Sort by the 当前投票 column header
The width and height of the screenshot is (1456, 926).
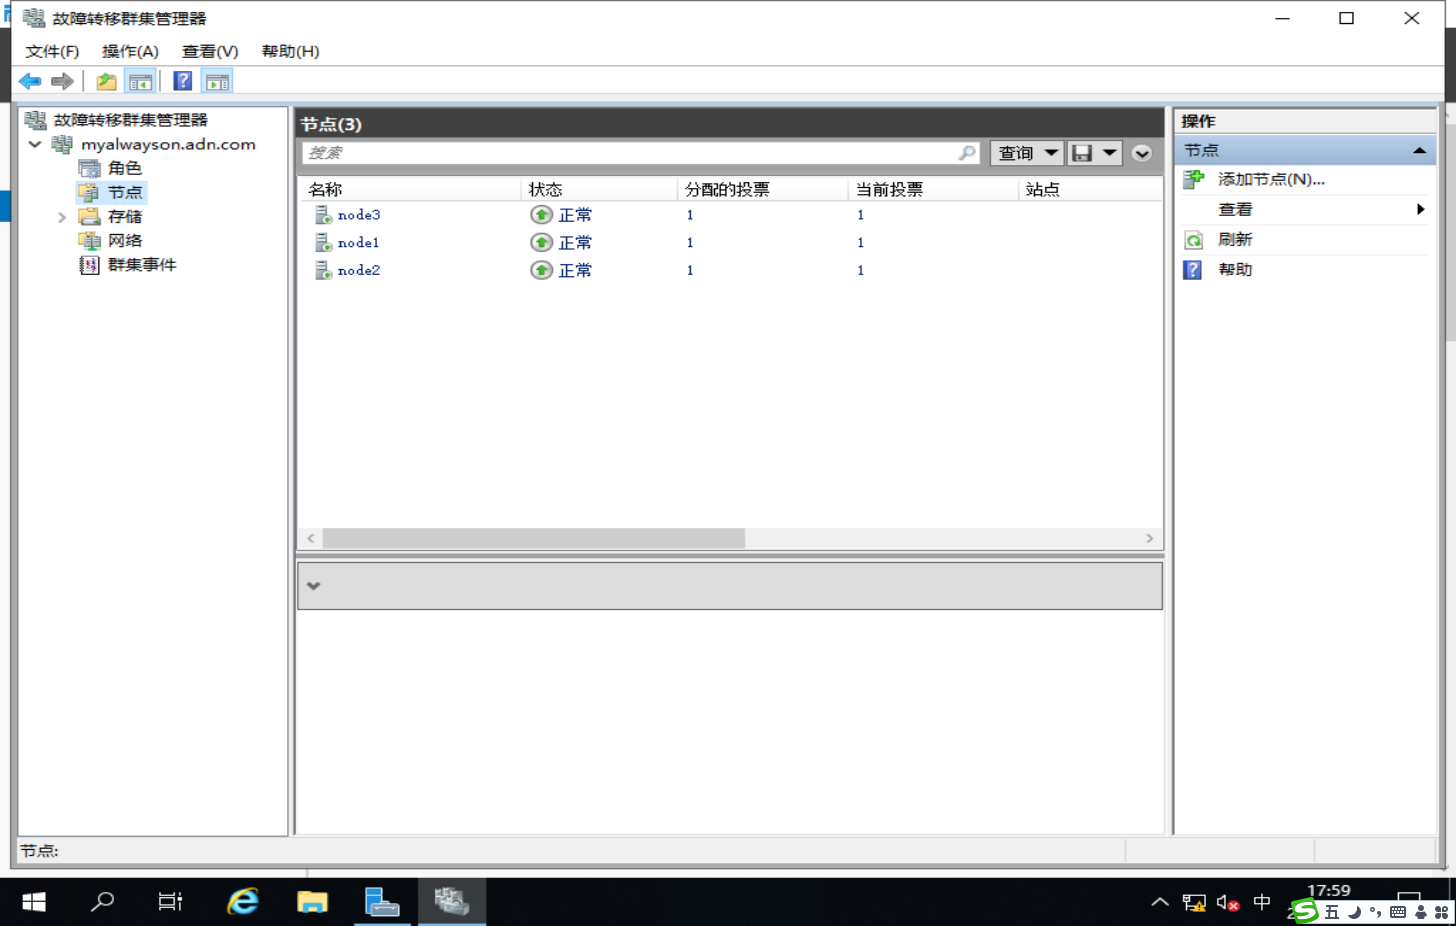(932, 189)
